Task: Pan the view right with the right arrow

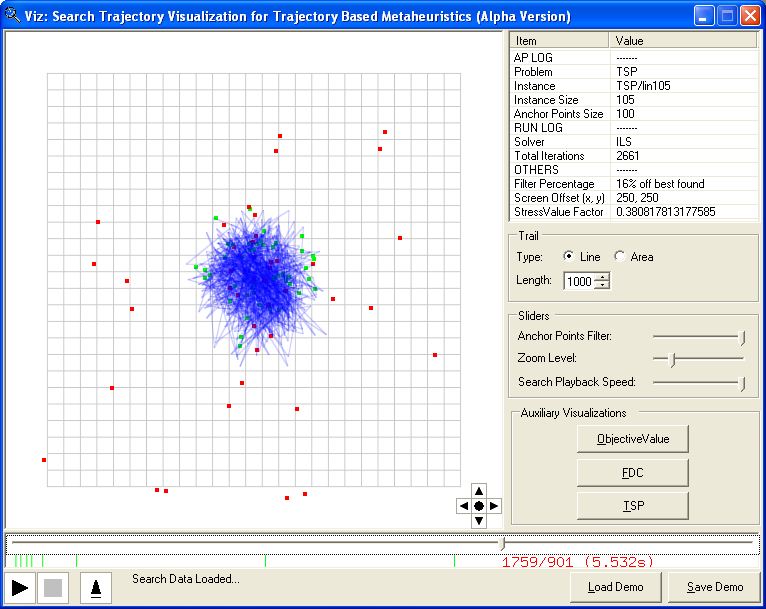Action: click(494, 506)
